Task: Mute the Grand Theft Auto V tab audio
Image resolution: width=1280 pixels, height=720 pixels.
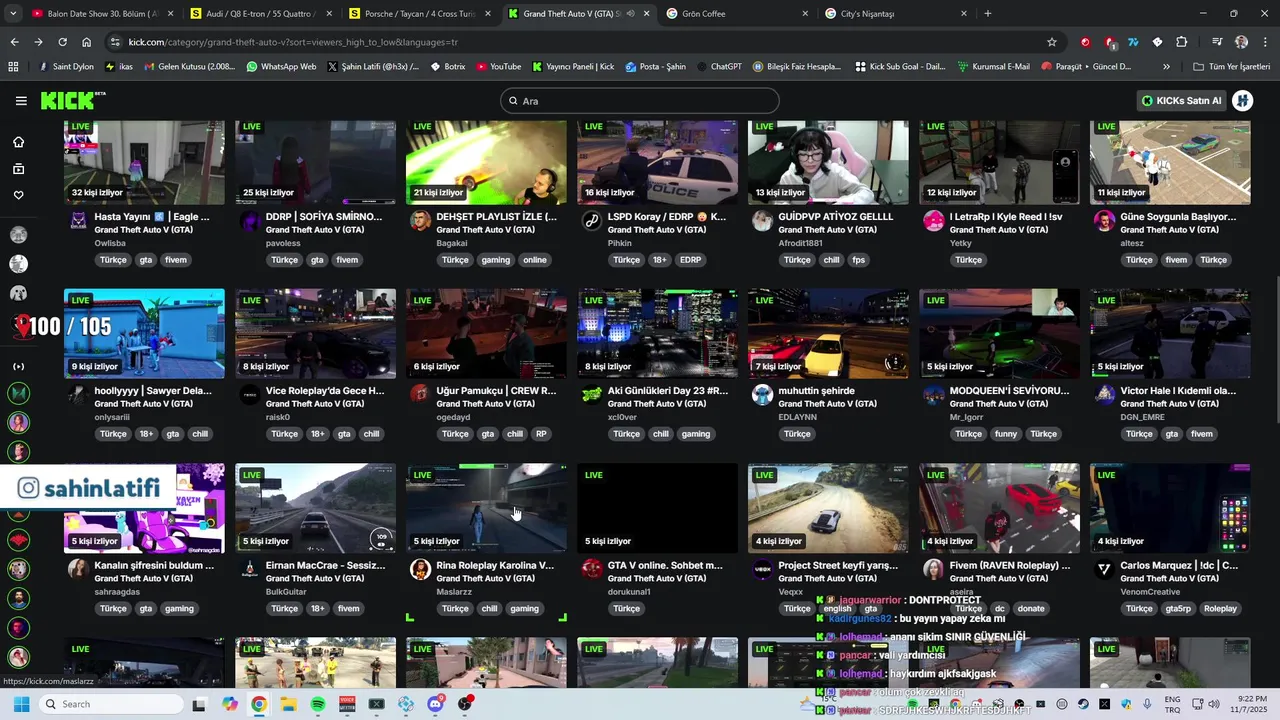Action: coord(631,14)
